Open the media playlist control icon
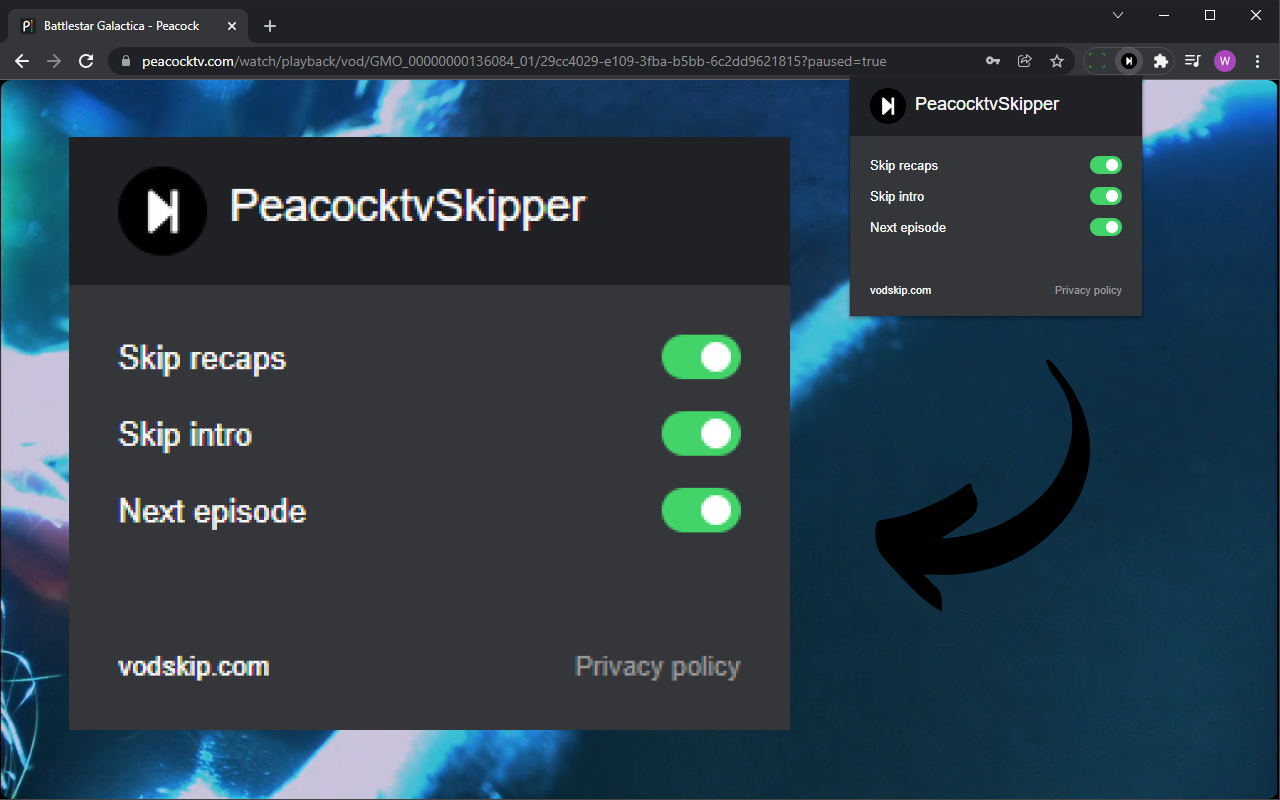 tap(1193, 61)
